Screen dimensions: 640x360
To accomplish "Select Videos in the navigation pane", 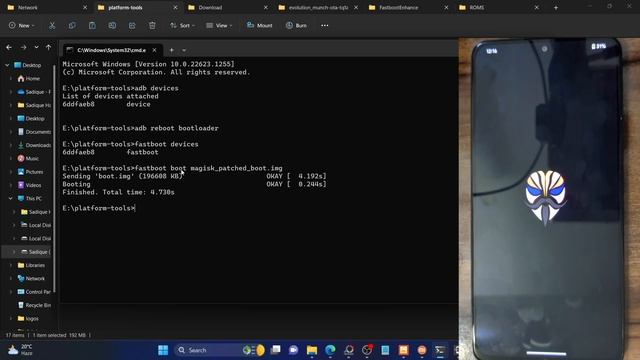I will 29,185.
